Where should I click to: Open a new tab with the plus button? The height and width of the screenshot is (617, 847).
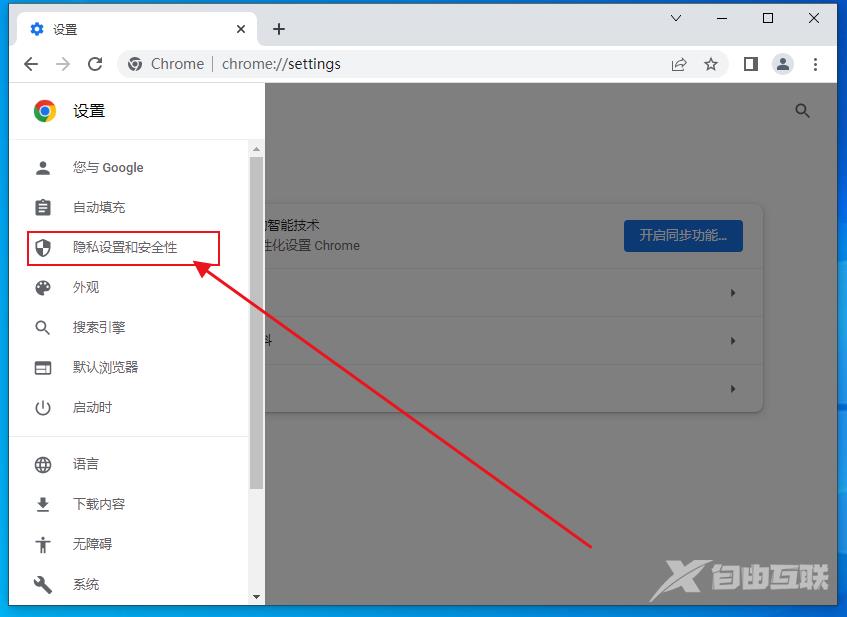pos(279,29)
